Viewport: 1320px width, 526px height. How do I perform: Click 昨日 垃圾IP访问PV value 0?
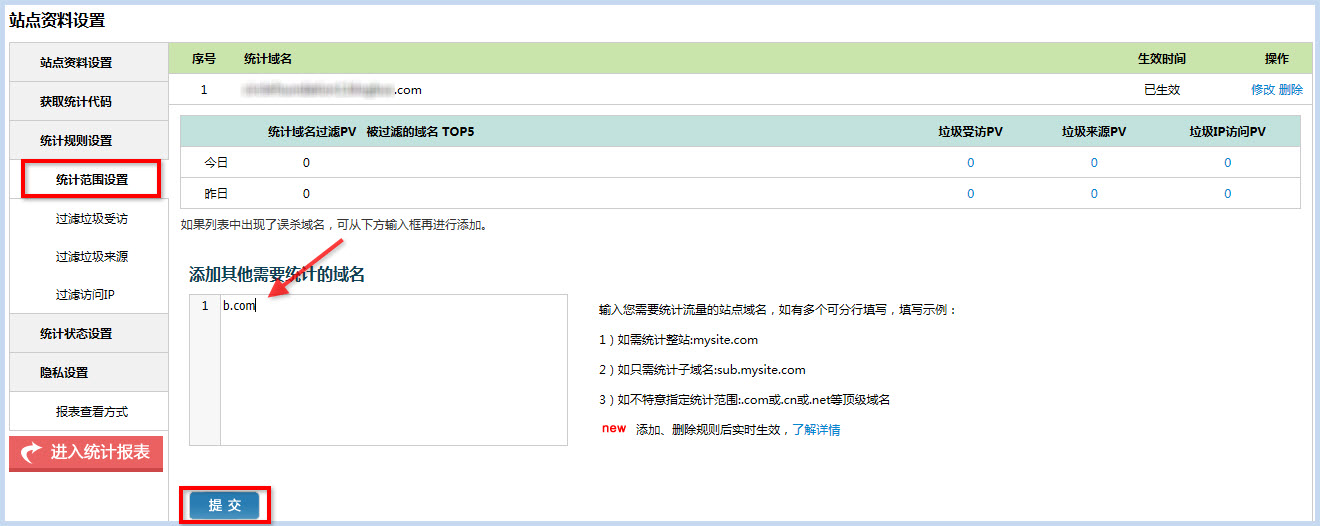click(1228, 194)
